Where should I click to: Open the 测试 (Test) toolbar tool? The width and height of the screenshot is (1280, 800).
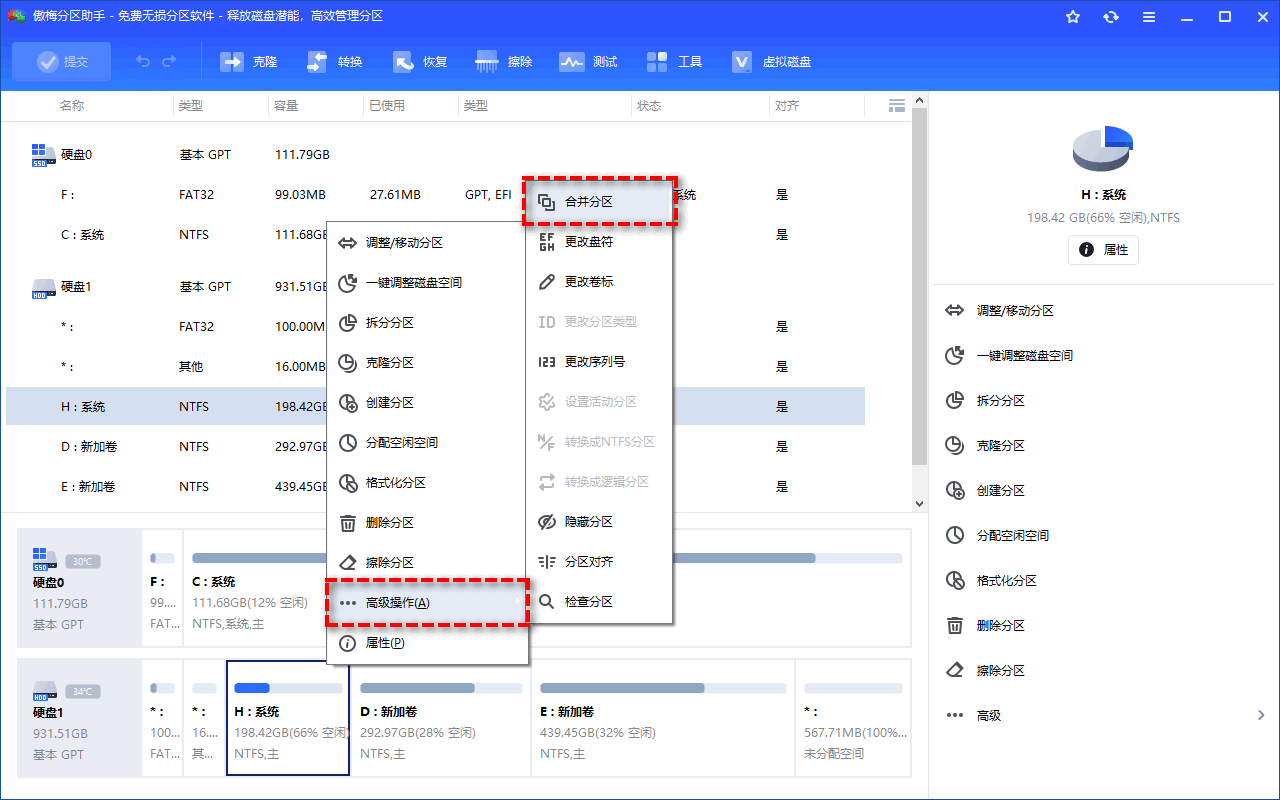pyautogui.click(x=589, y=62)
